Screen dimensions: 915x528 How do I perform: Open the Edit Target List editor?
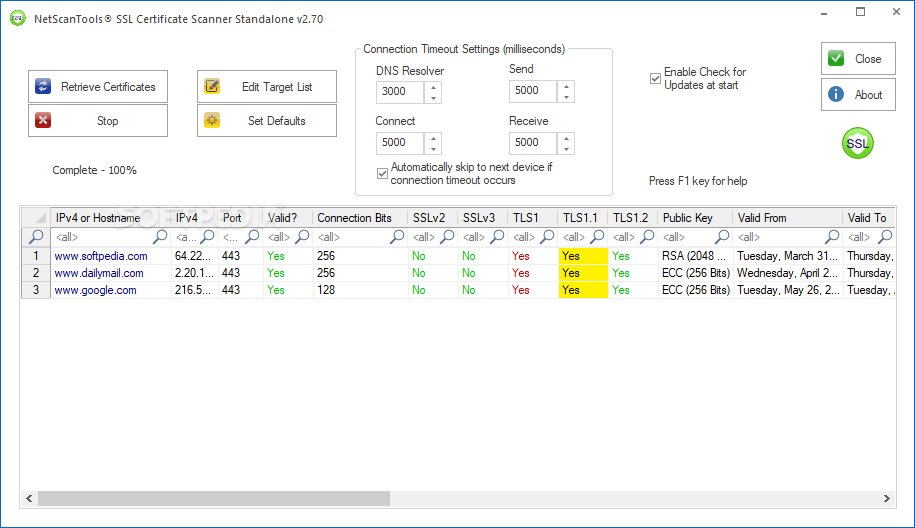click(x=267, y=87)
